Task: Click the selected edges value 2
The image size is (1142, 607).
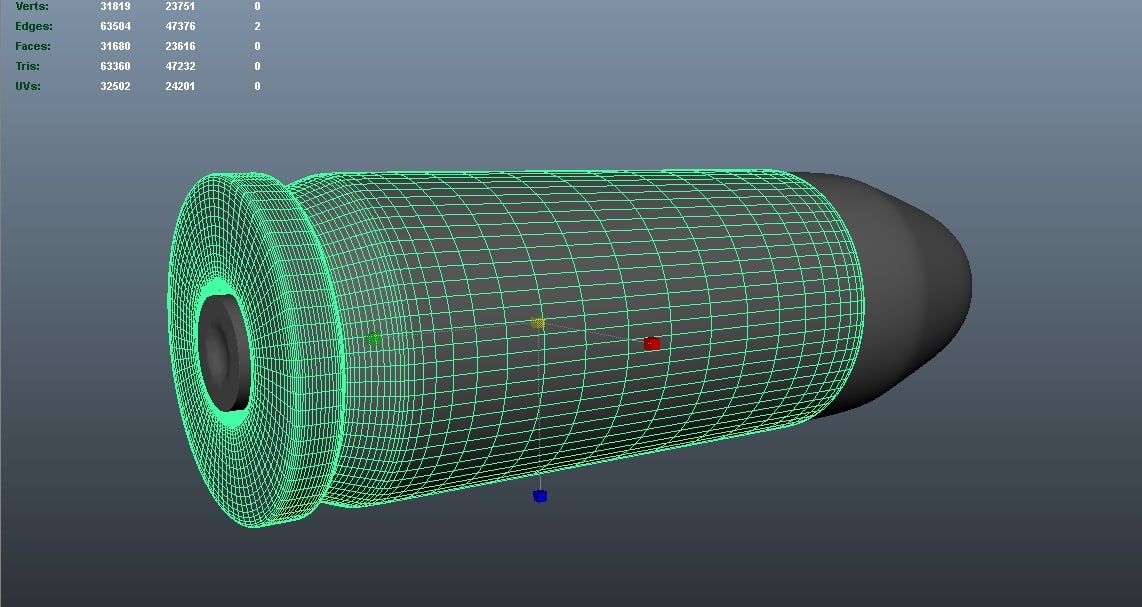Action: click(x=257, y=26)
